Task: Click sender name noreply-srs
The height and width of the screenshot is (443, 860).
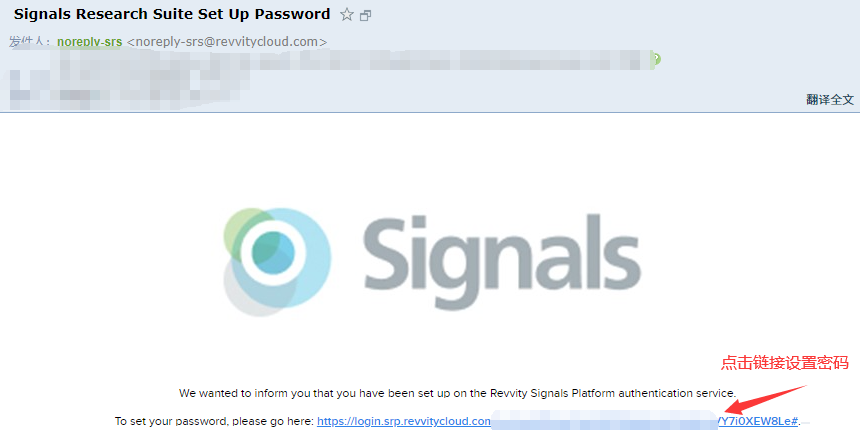Action: [90, 42]
